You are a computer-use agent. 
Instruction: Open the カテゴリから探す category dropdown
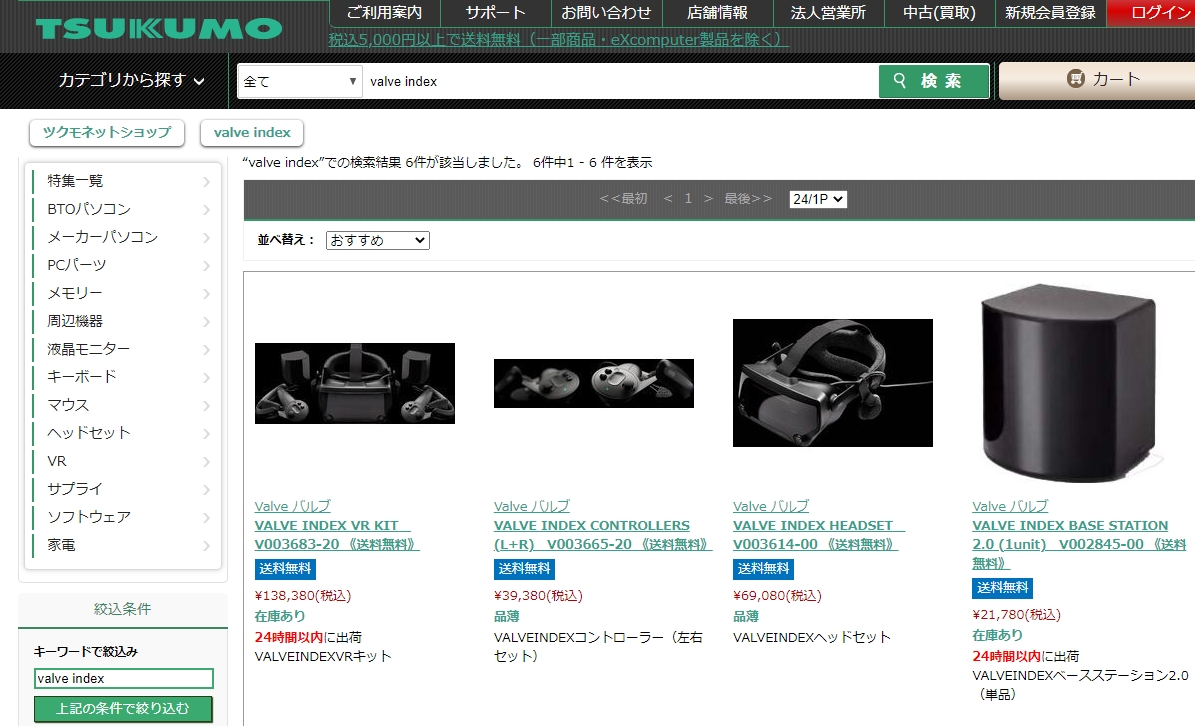(132, 80)
